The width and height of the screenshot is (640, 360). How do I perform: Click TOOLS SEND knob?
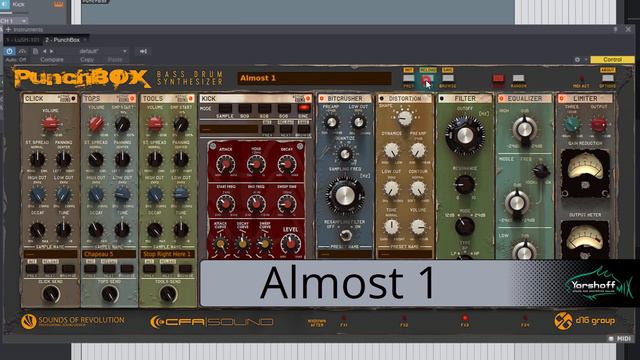[168, 294]
